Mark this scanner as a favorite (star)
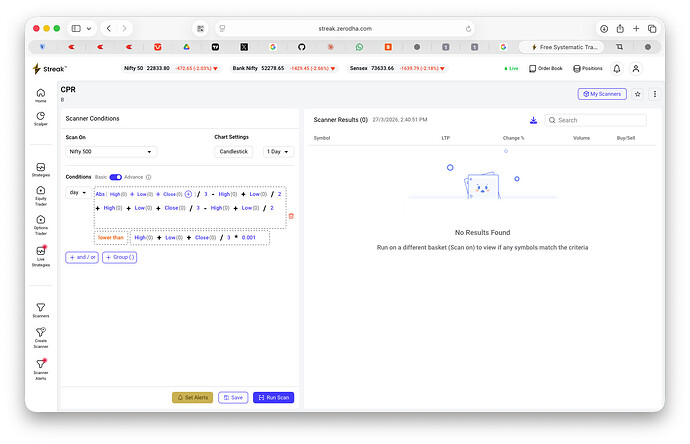Image resolution: width=690 pixels, height=444 pixels. [x=637, y=94]
